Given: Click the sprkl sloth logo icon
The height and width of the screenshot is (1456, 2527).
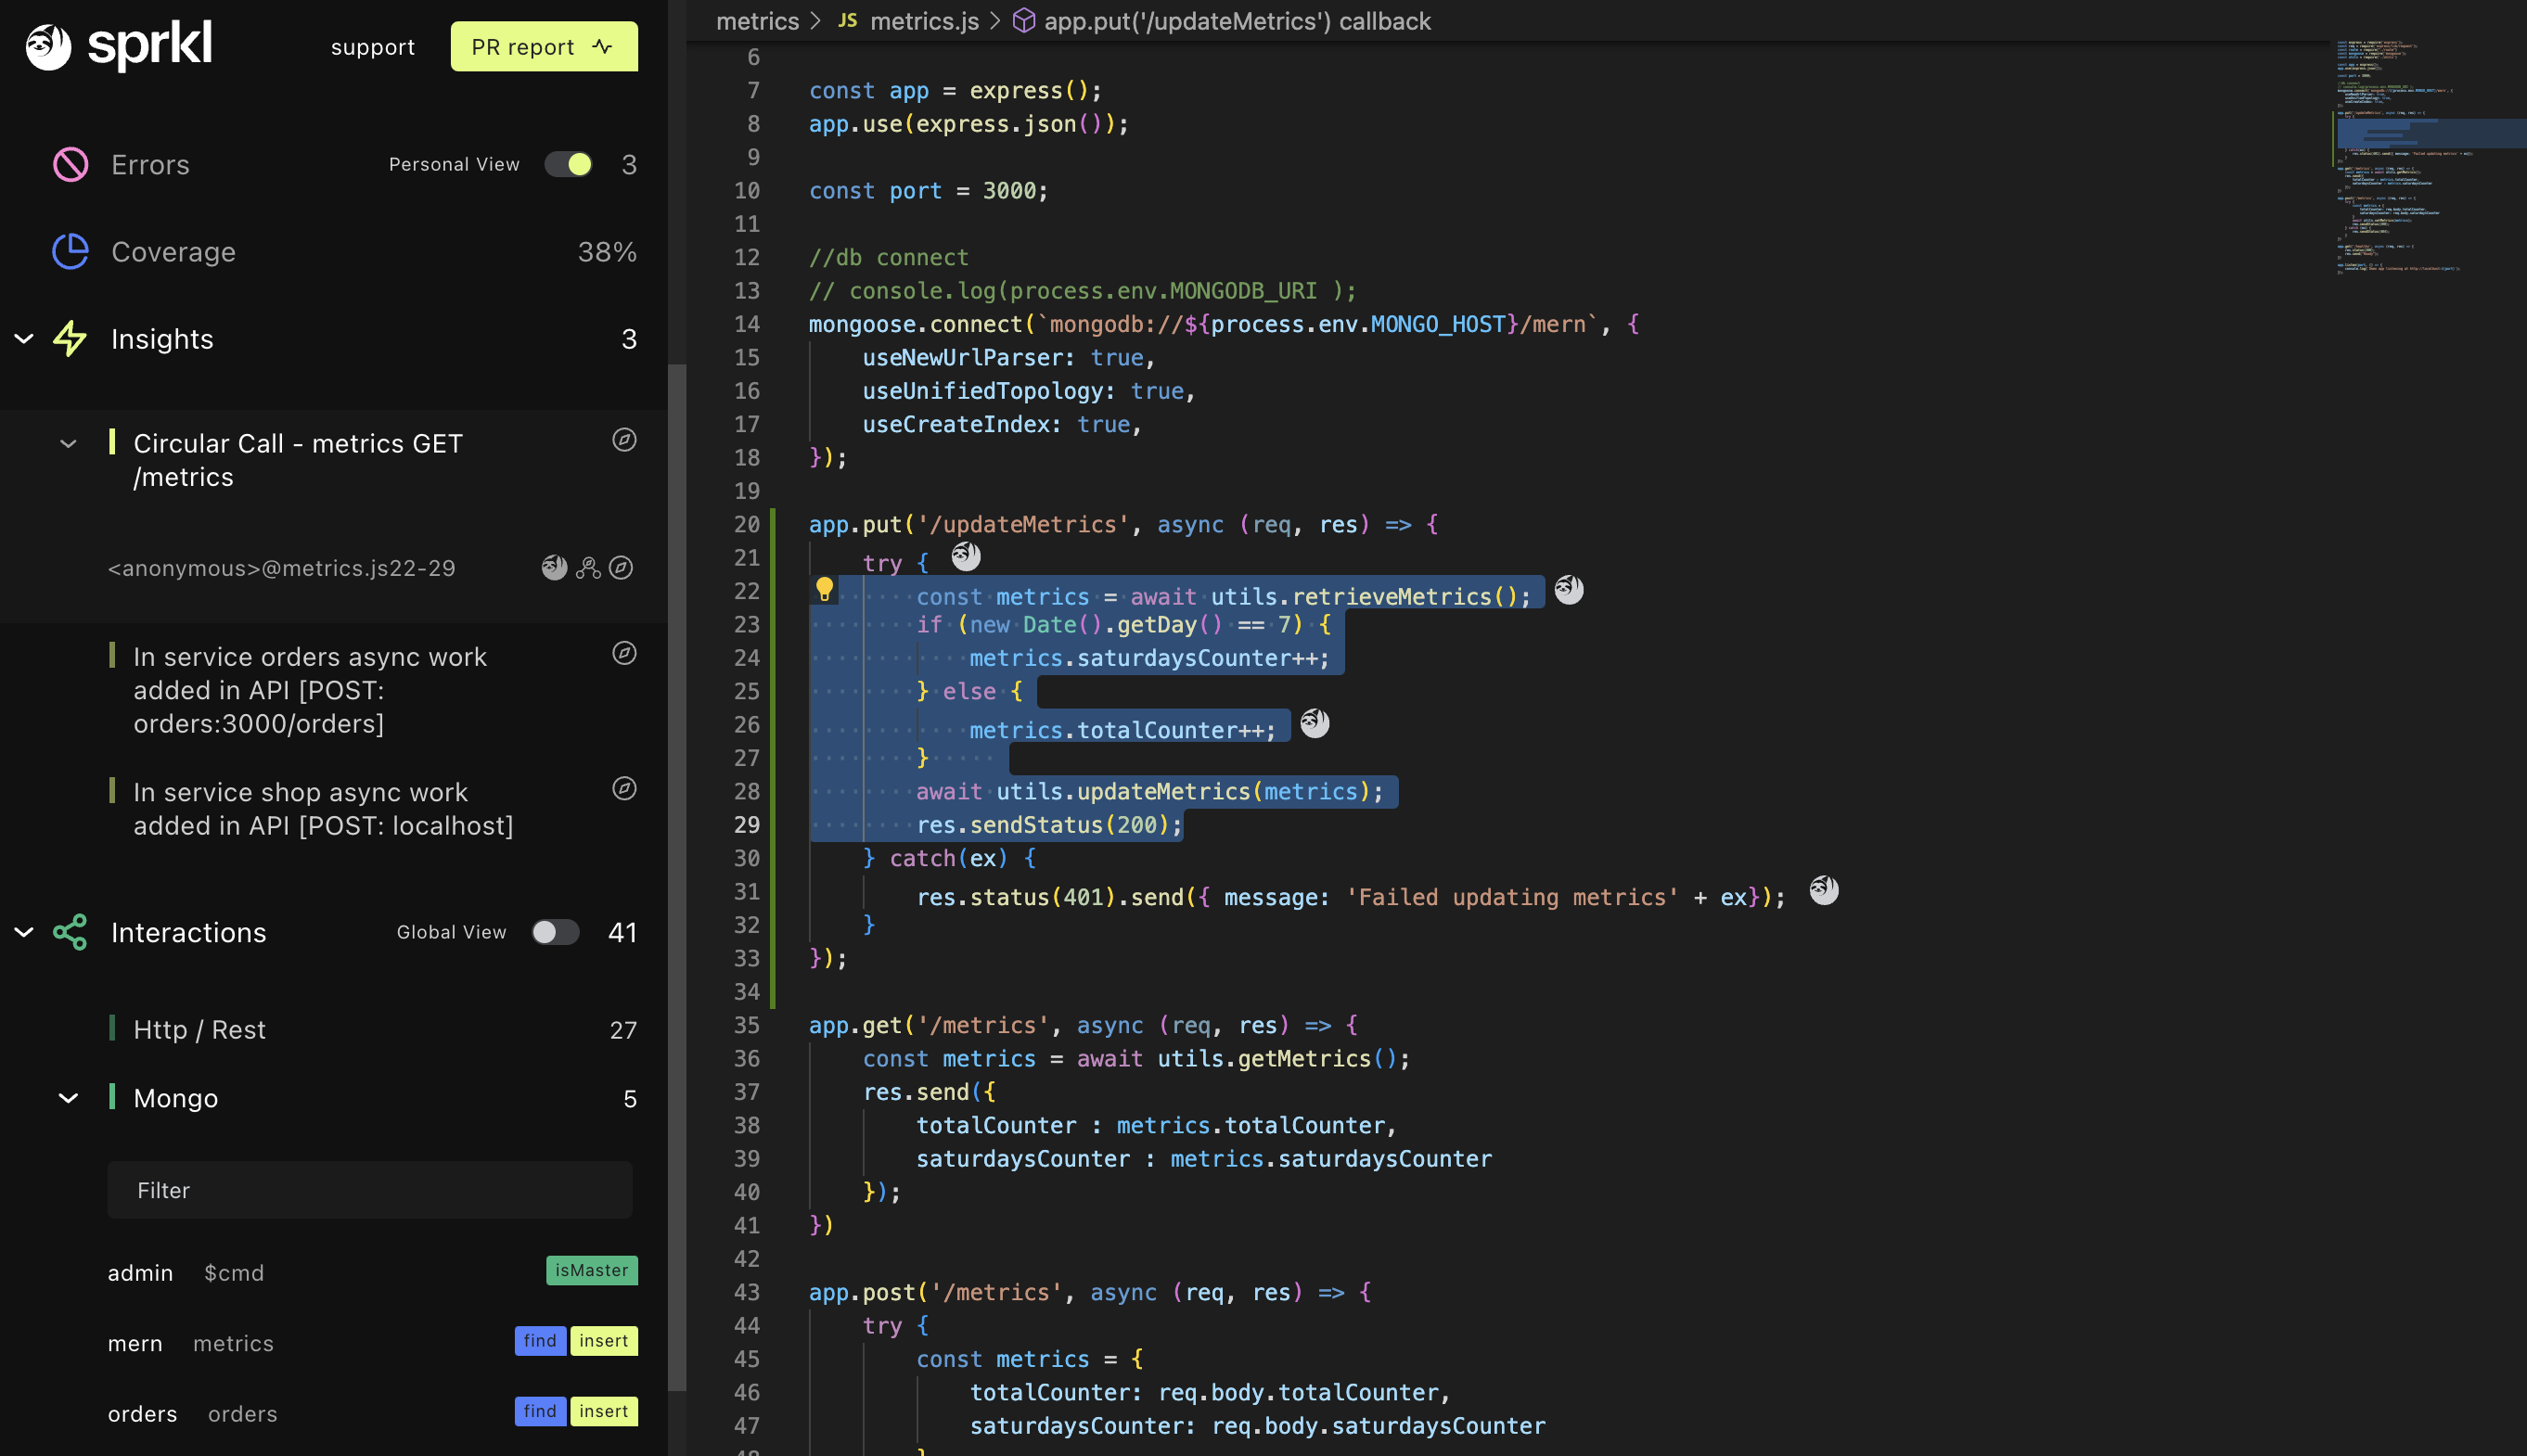Looking at the screenshot, I should click(x=48, y=46).
